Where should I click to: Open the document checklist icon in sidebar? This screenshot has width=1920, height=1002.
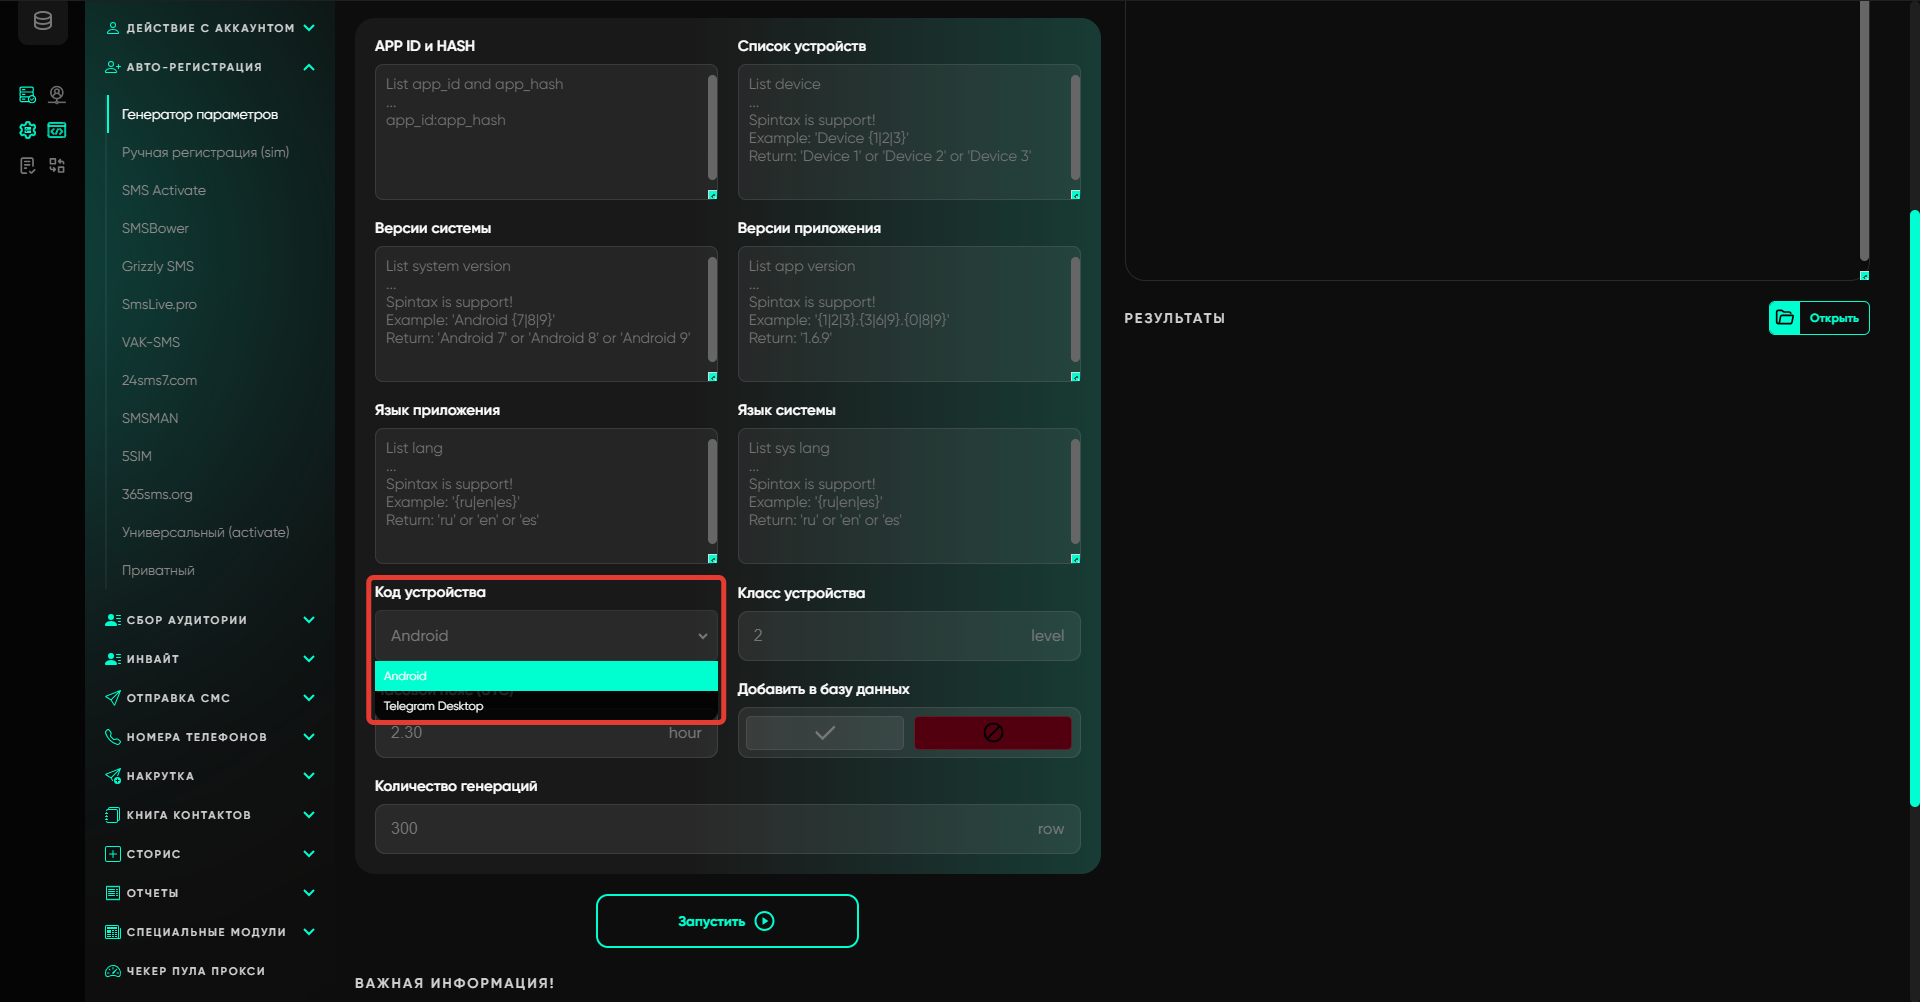pyautogui.click(x=28, y=166)
